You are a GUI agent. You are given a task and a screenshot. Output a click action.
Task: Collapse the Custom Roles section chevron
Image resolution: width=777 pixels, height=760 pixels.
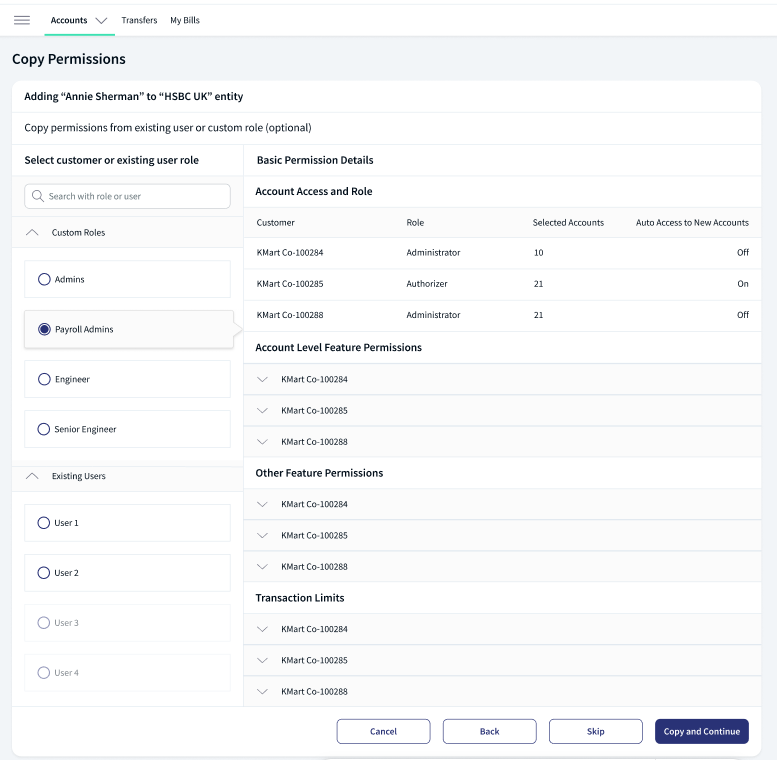(32, 232)
